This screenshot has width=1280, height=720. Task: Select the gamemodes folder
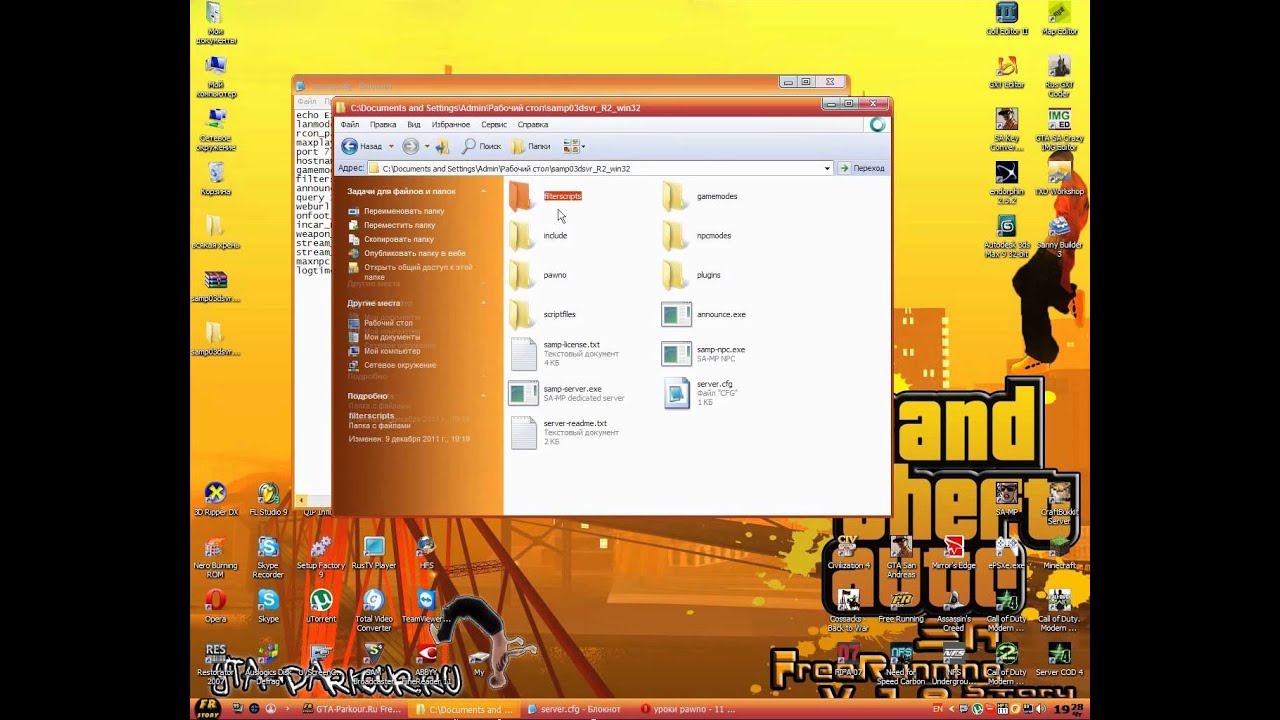pyautogui.click(x=700, y=196)
